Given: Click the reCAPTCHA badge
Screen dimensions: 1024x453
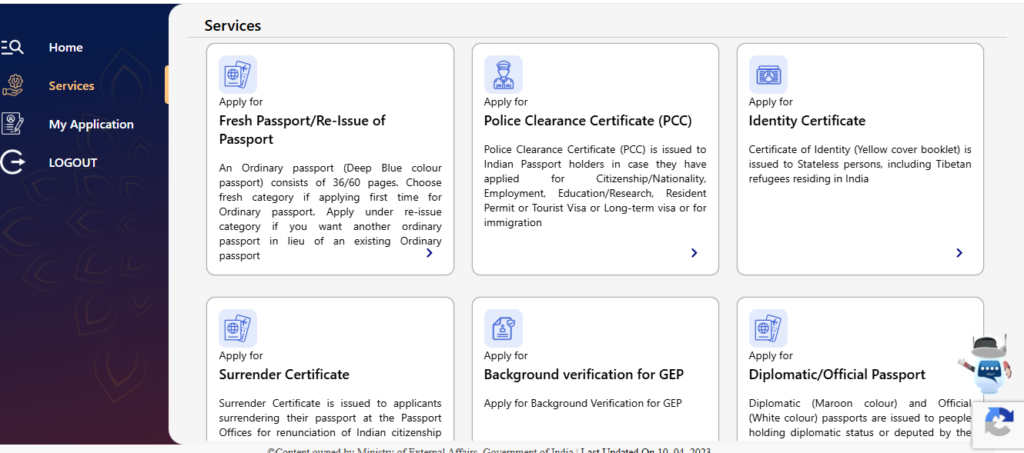Looking at the screenshot, I should pos(998,423).
